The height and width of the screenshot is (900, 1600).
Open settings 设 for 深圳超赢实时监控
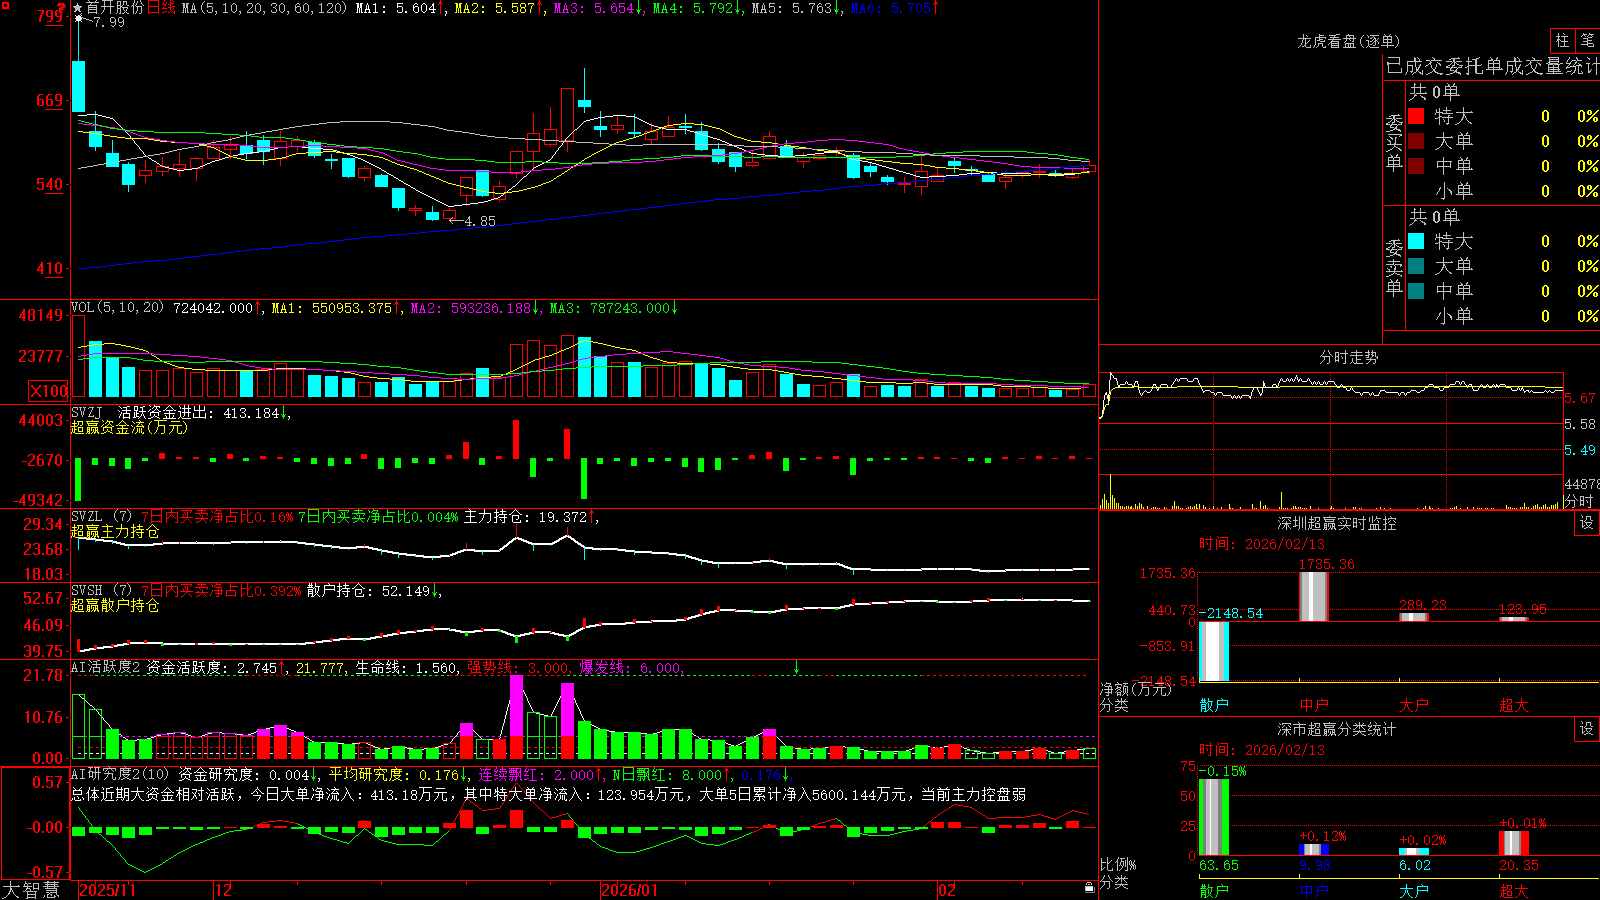coord(1586,523)
